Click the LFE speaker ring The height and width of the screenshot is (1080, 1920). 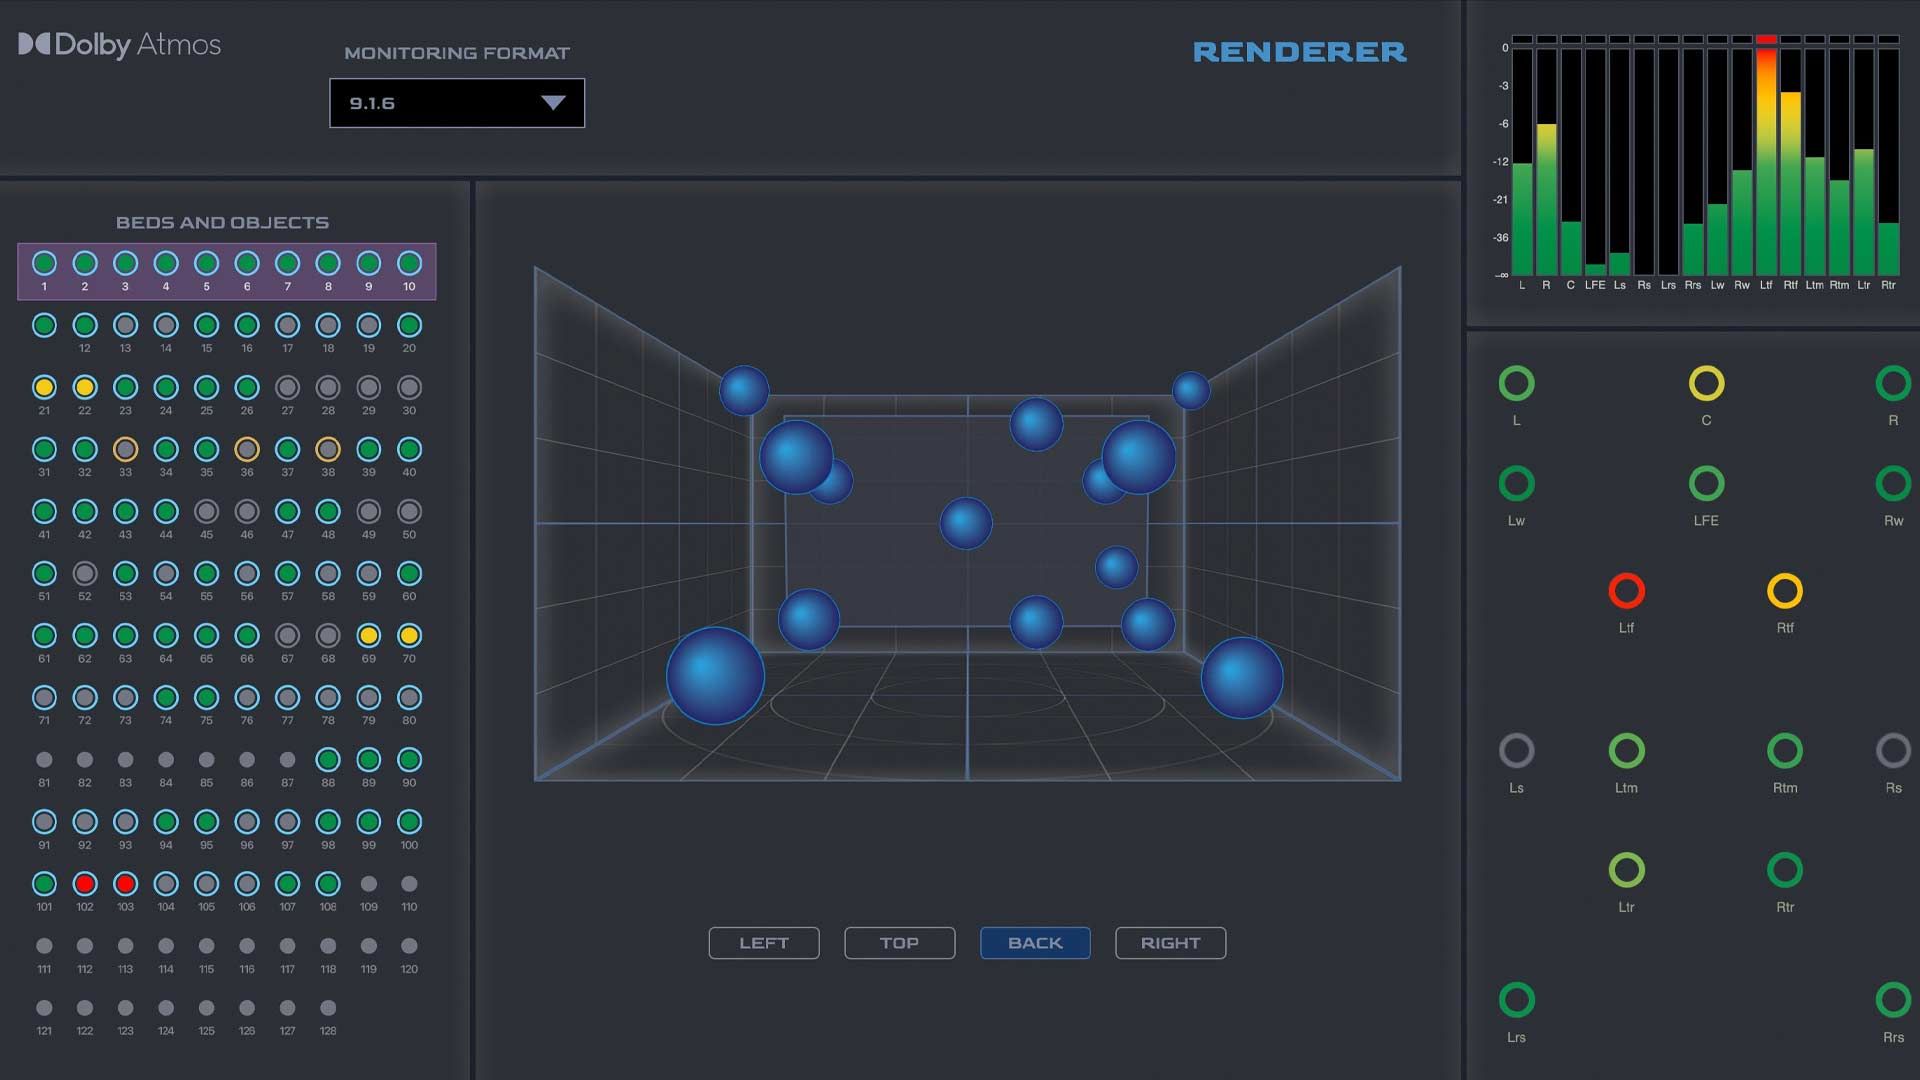(x=1706, y=484)
